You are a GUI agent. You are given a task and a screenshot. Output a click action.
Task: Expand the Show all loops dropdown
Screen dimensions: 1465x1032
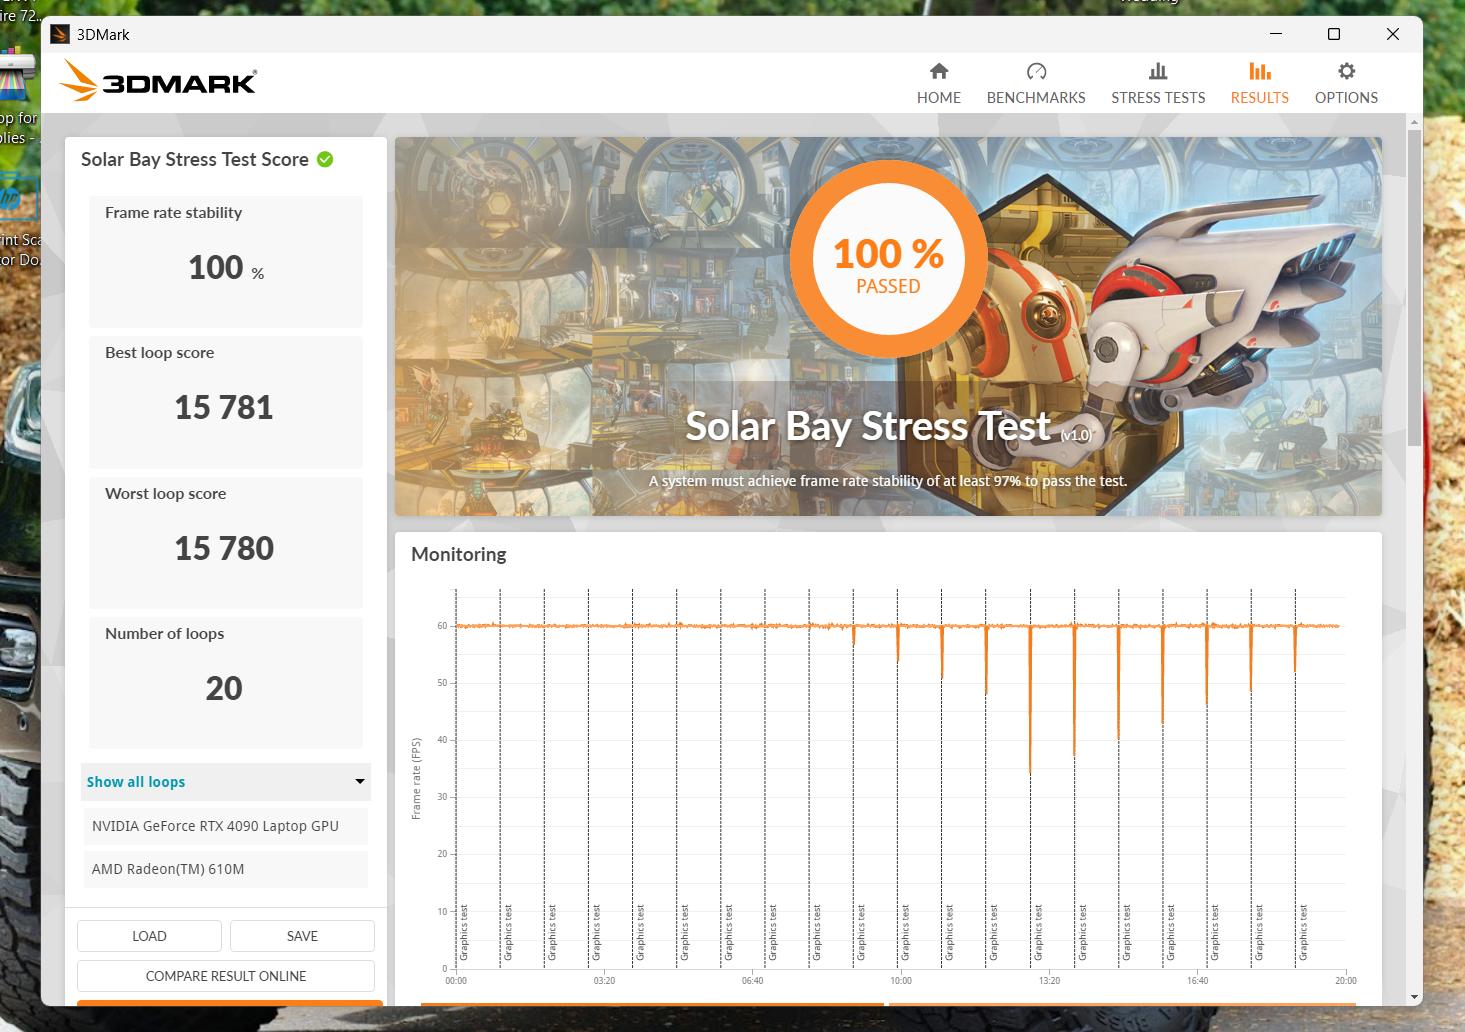click(x=226, y=782)
